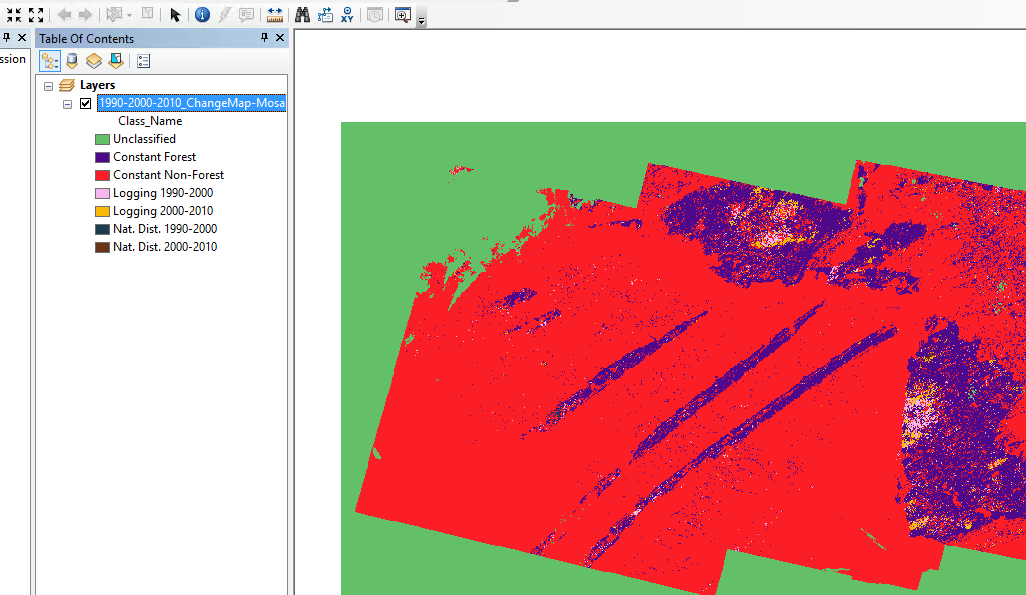Switch to List By Drawing Order

coord(49,61)
